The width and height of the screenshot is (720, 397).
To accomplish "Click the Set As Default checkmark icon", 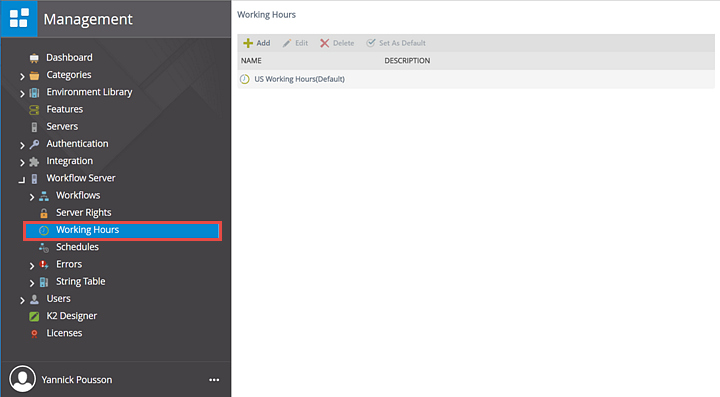I will 371,43.
